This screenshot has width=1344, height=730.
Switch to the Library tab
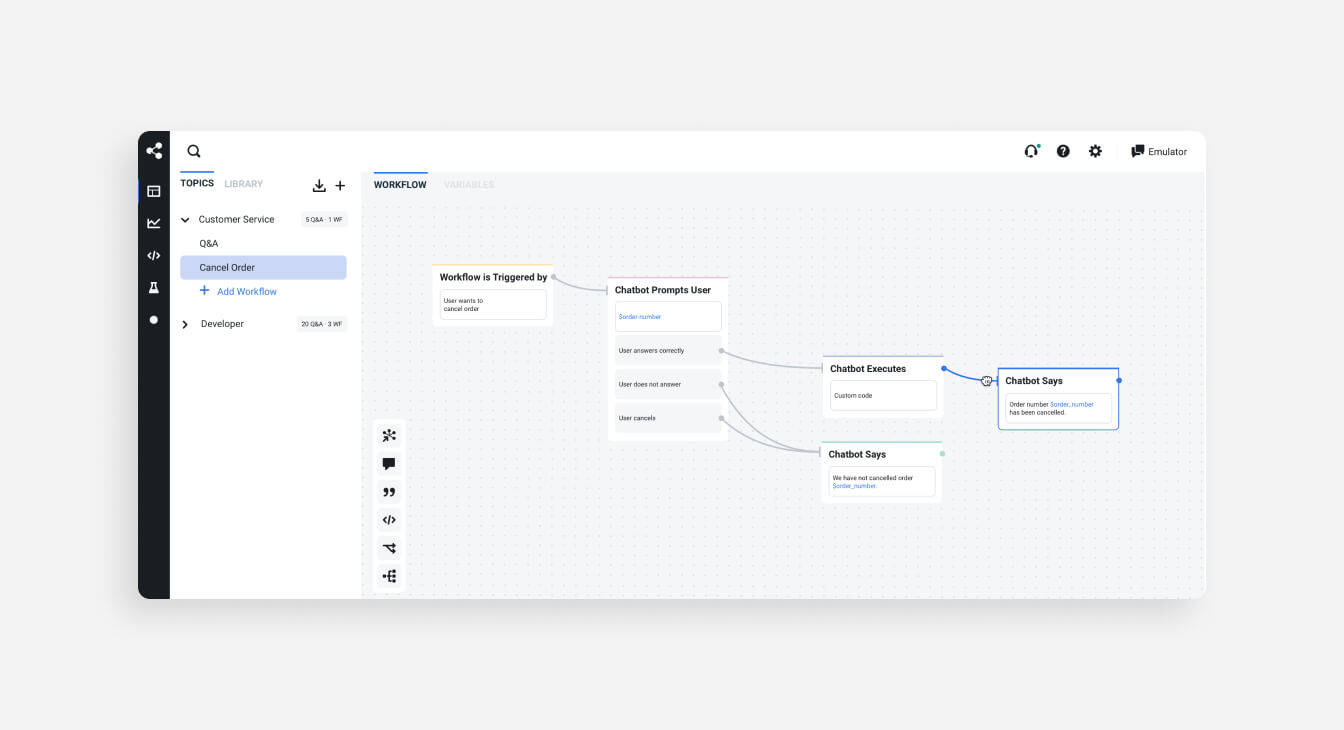(243, 184)
